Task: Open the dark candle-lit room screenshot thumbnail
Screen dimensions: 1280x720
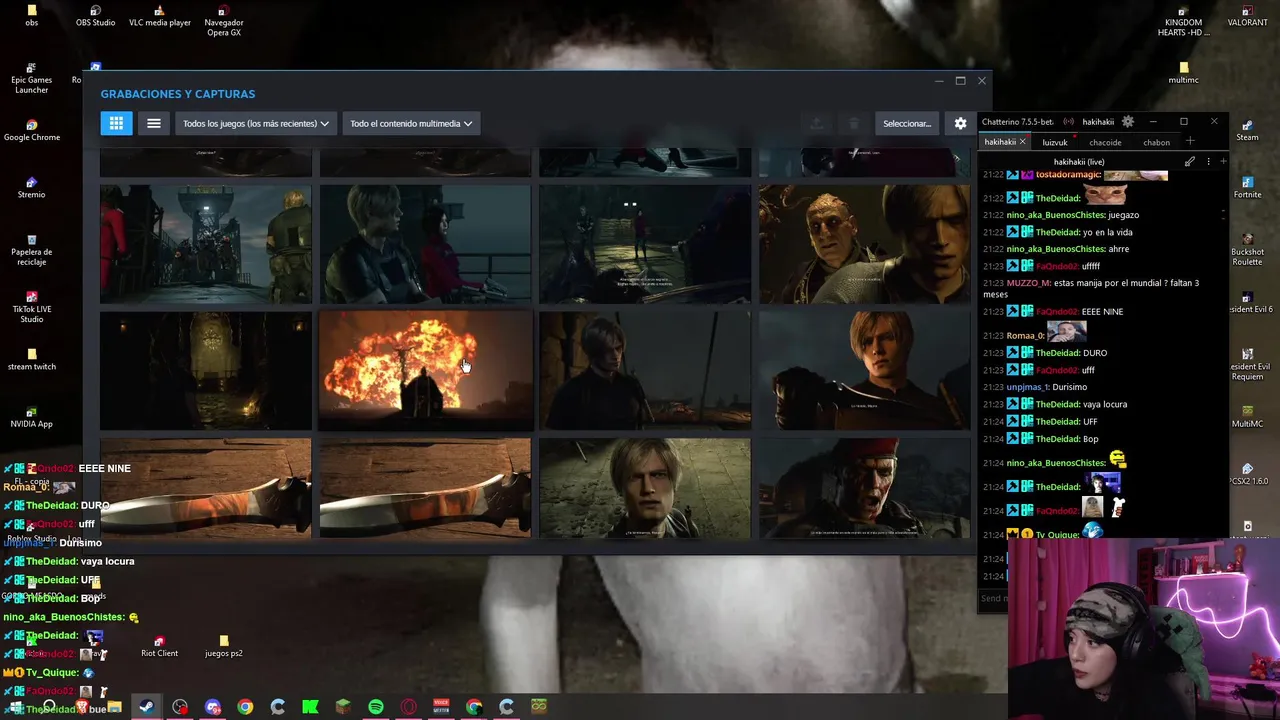Action: click(x=205, y=371)
